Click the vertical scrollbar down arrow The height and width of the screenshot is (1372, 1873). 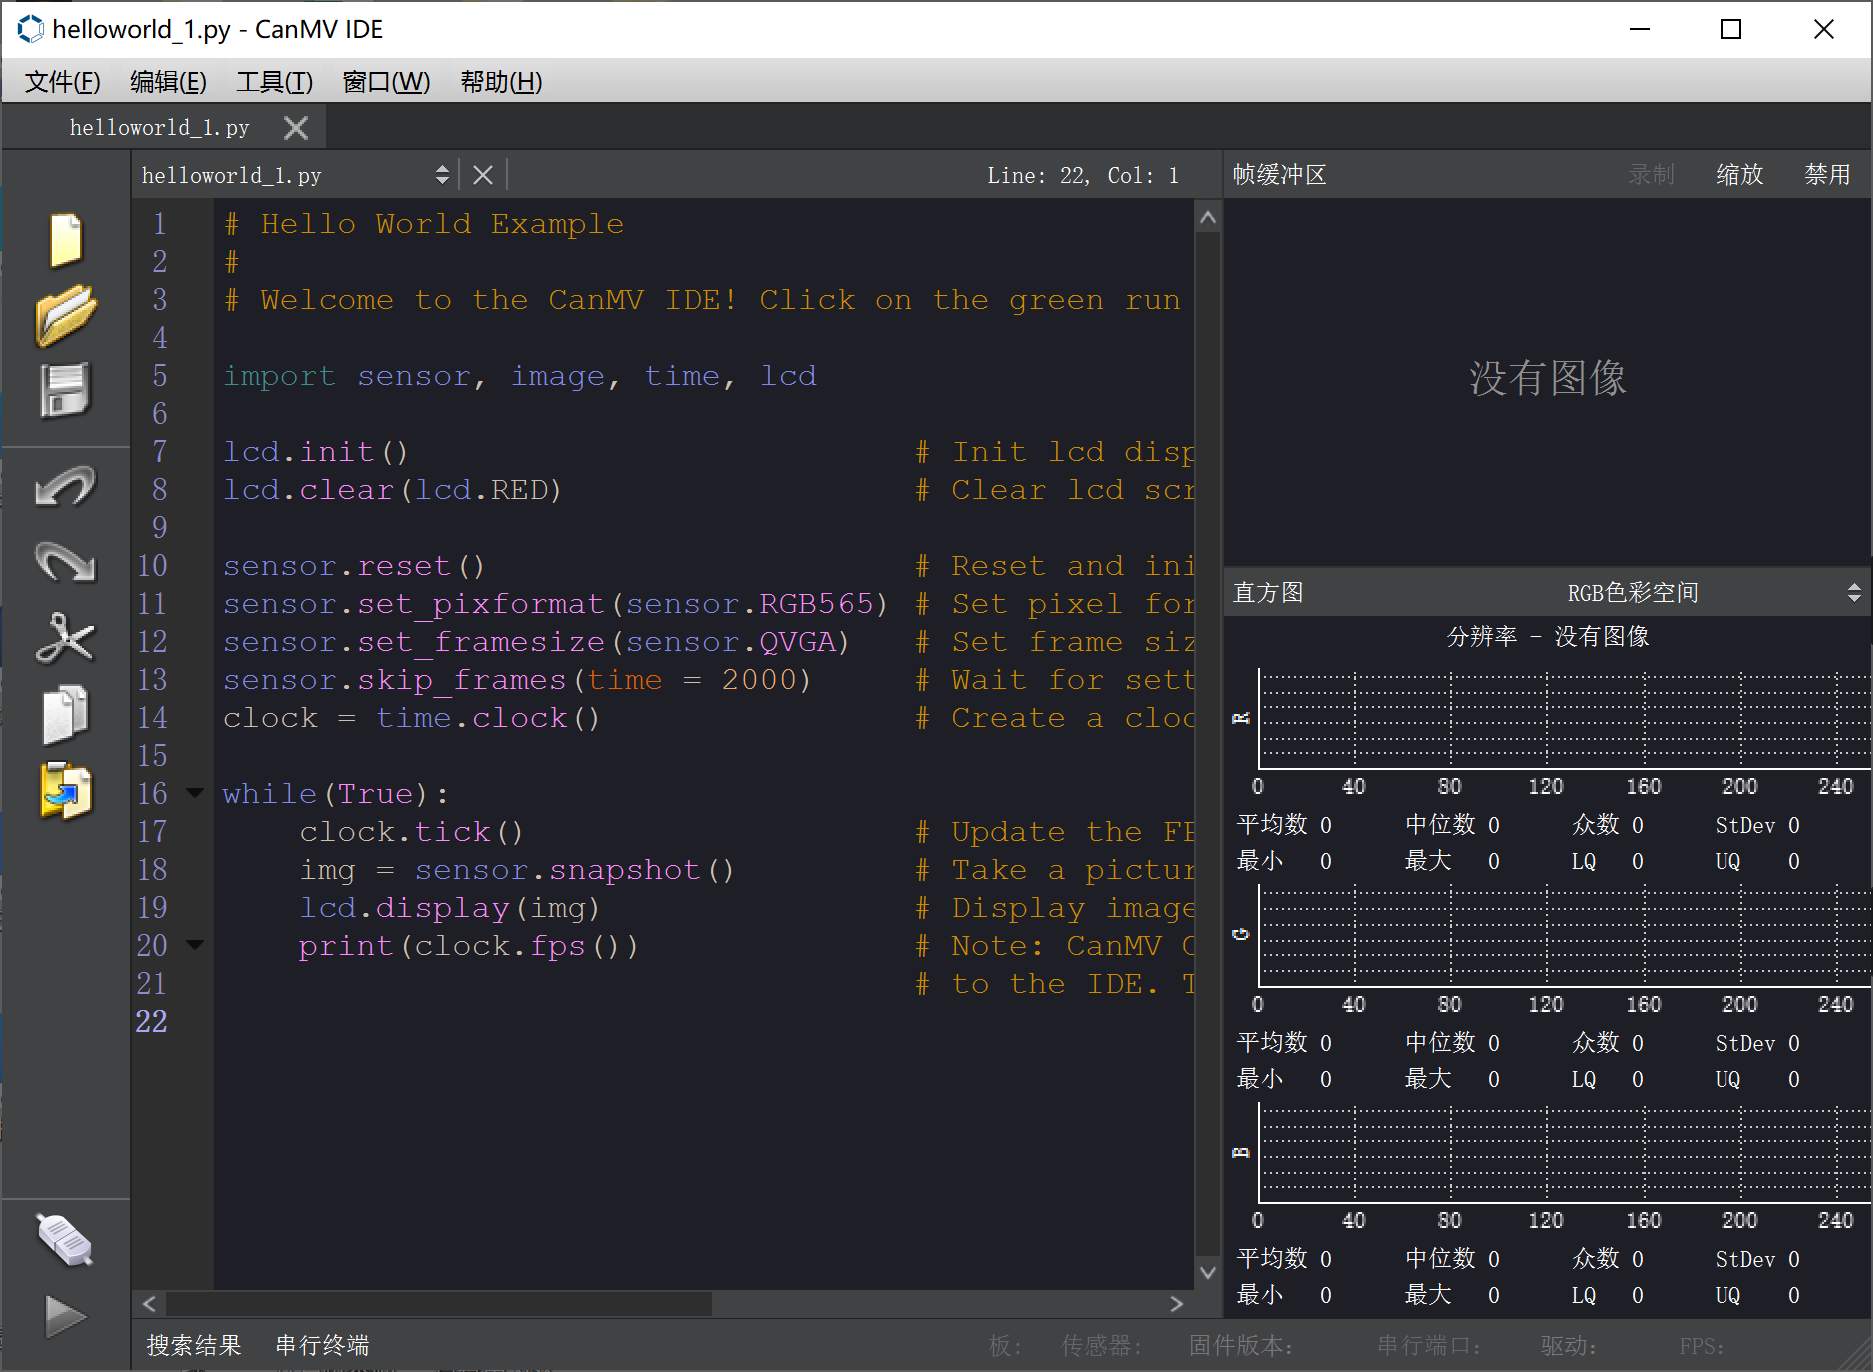(x=1208, y=1272)
